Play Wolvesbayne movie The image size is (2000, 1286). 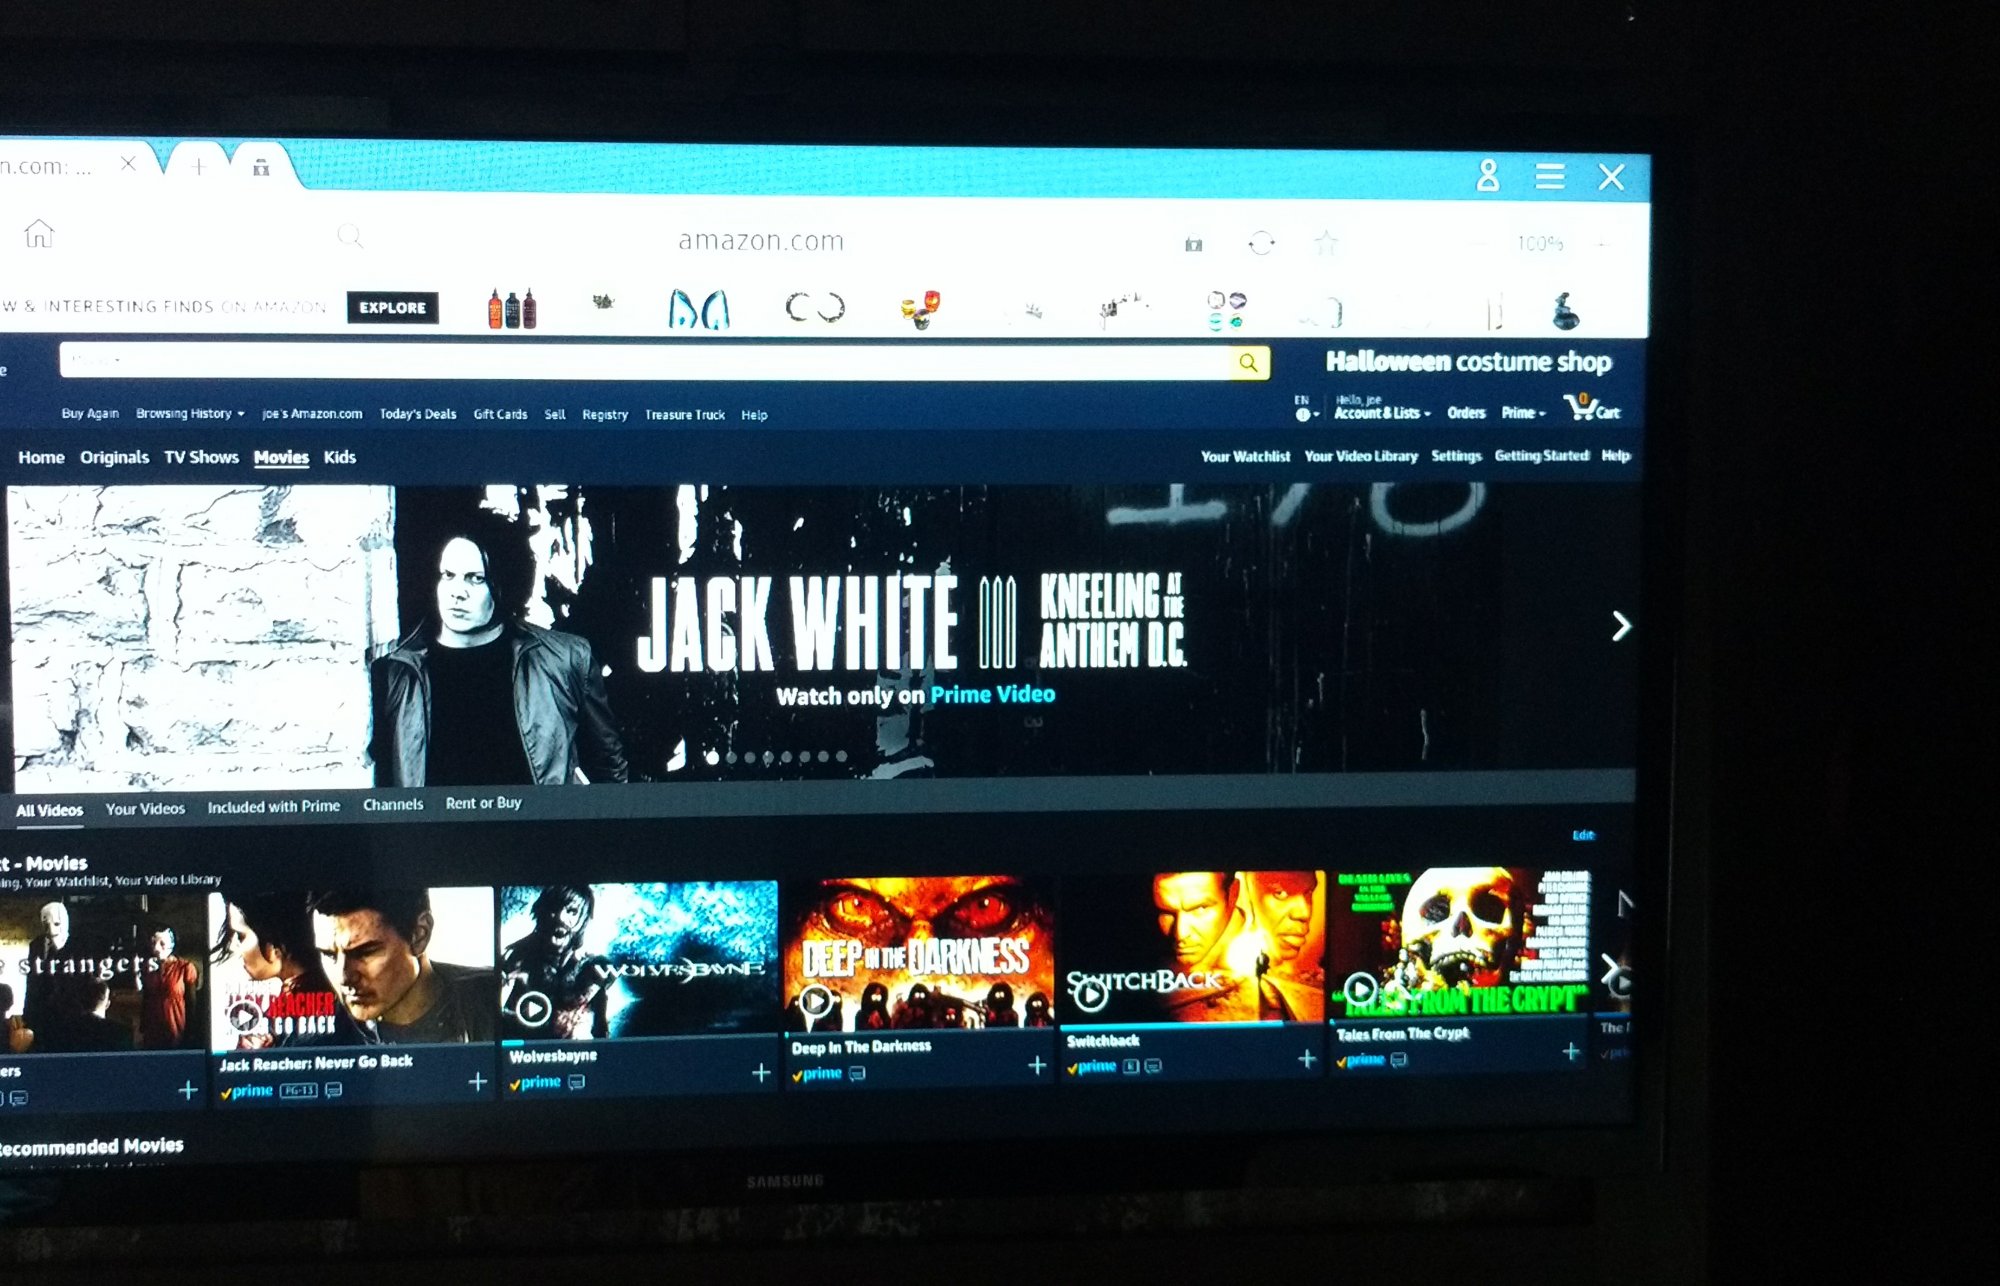coord(534,1008)
